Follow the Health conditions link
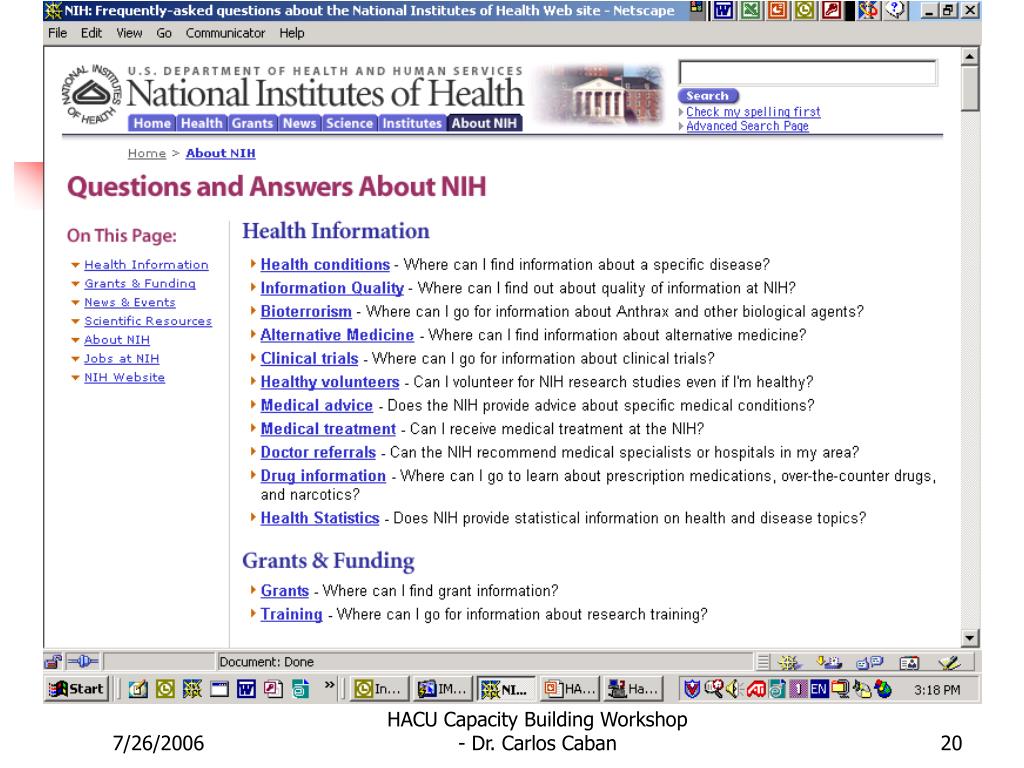Viewport: 1024px width, 768px height. (x=325, y=264)
